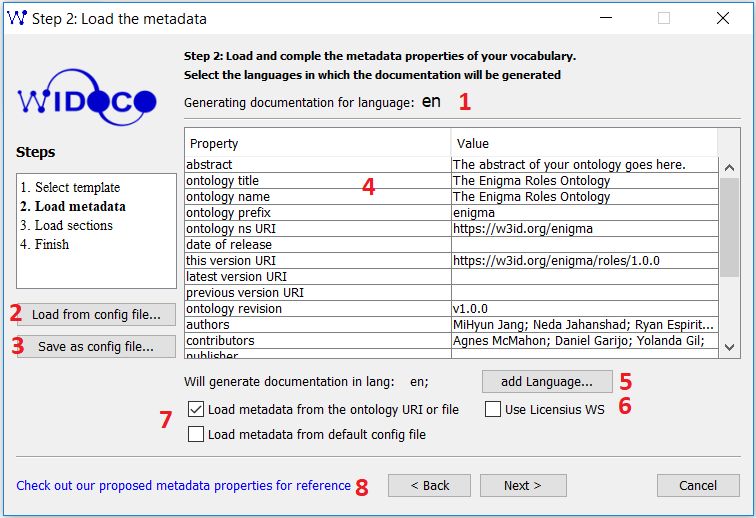This screenshot has height=518, width=756.
Task: Click step '4. Finish' in Steps list
Action: tap(44, 244)
